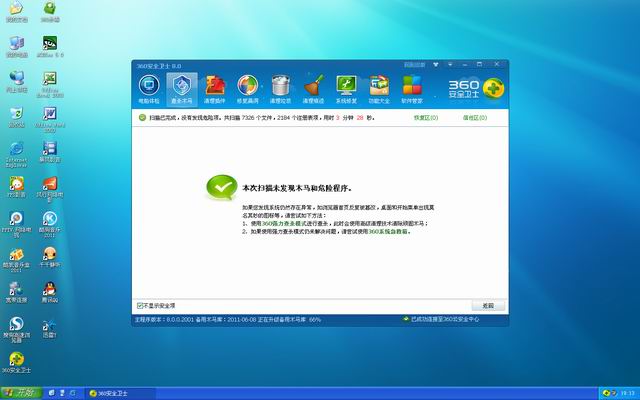Click the 360系统急救箱 link

click(388, 231)
